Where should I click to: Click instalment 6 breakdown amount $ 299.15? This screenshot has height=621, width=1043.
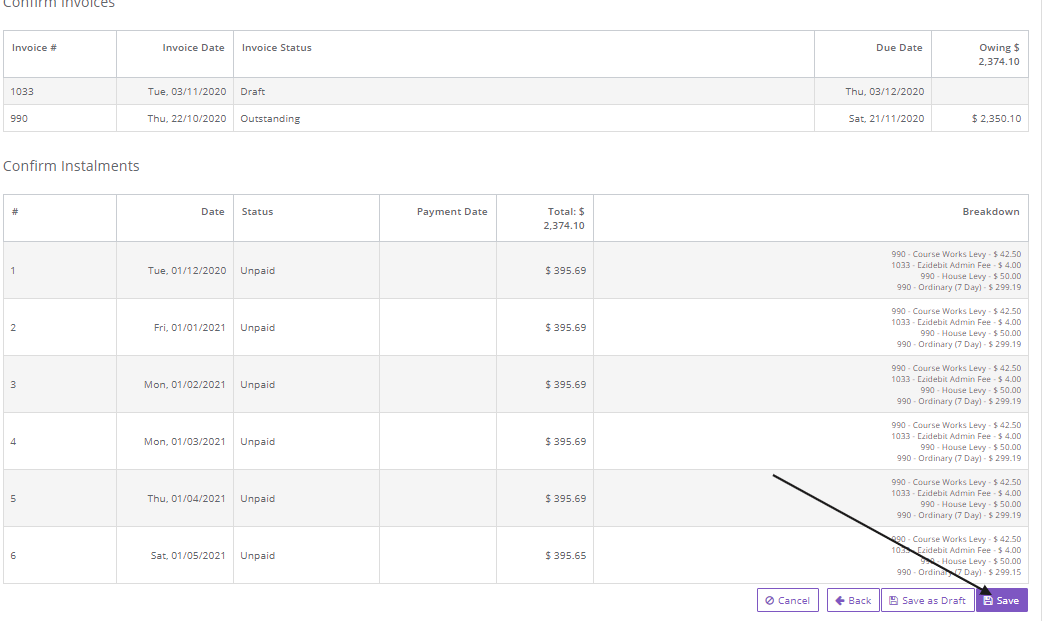[x=1004, y=572]
